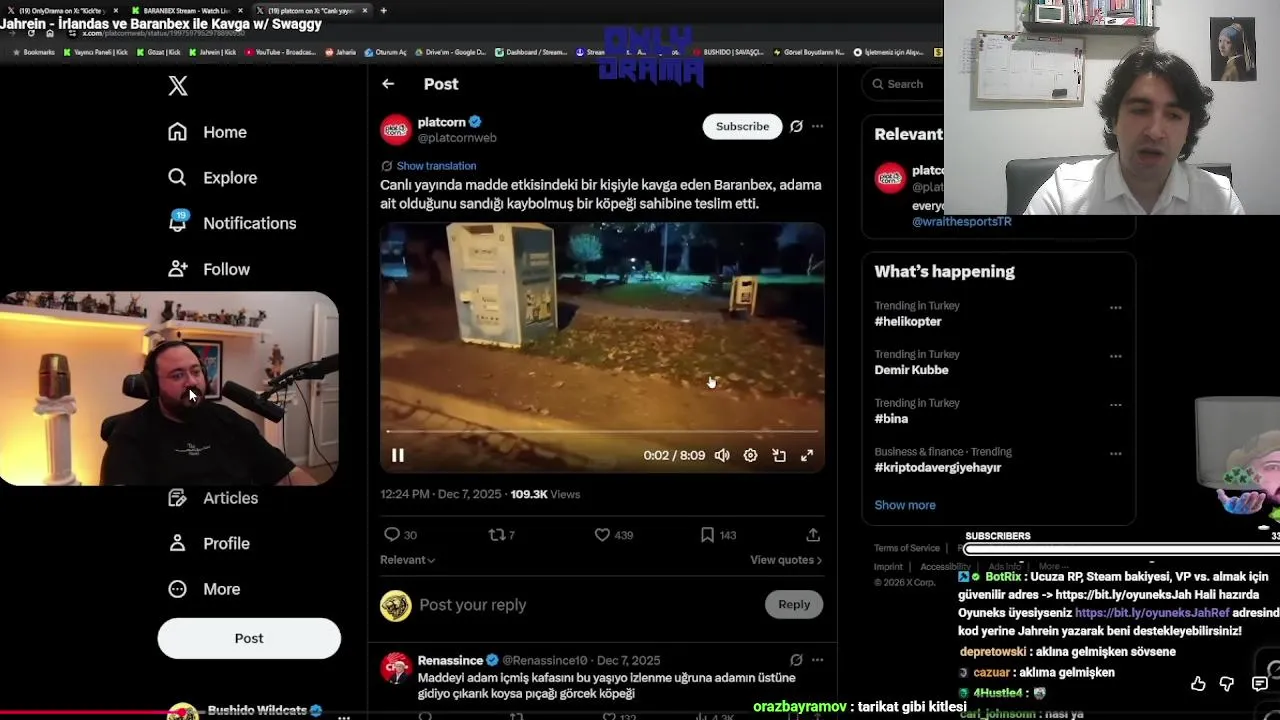Open the Jahrein | Kick bookmark
The image size is (1280, 720).
212,52
